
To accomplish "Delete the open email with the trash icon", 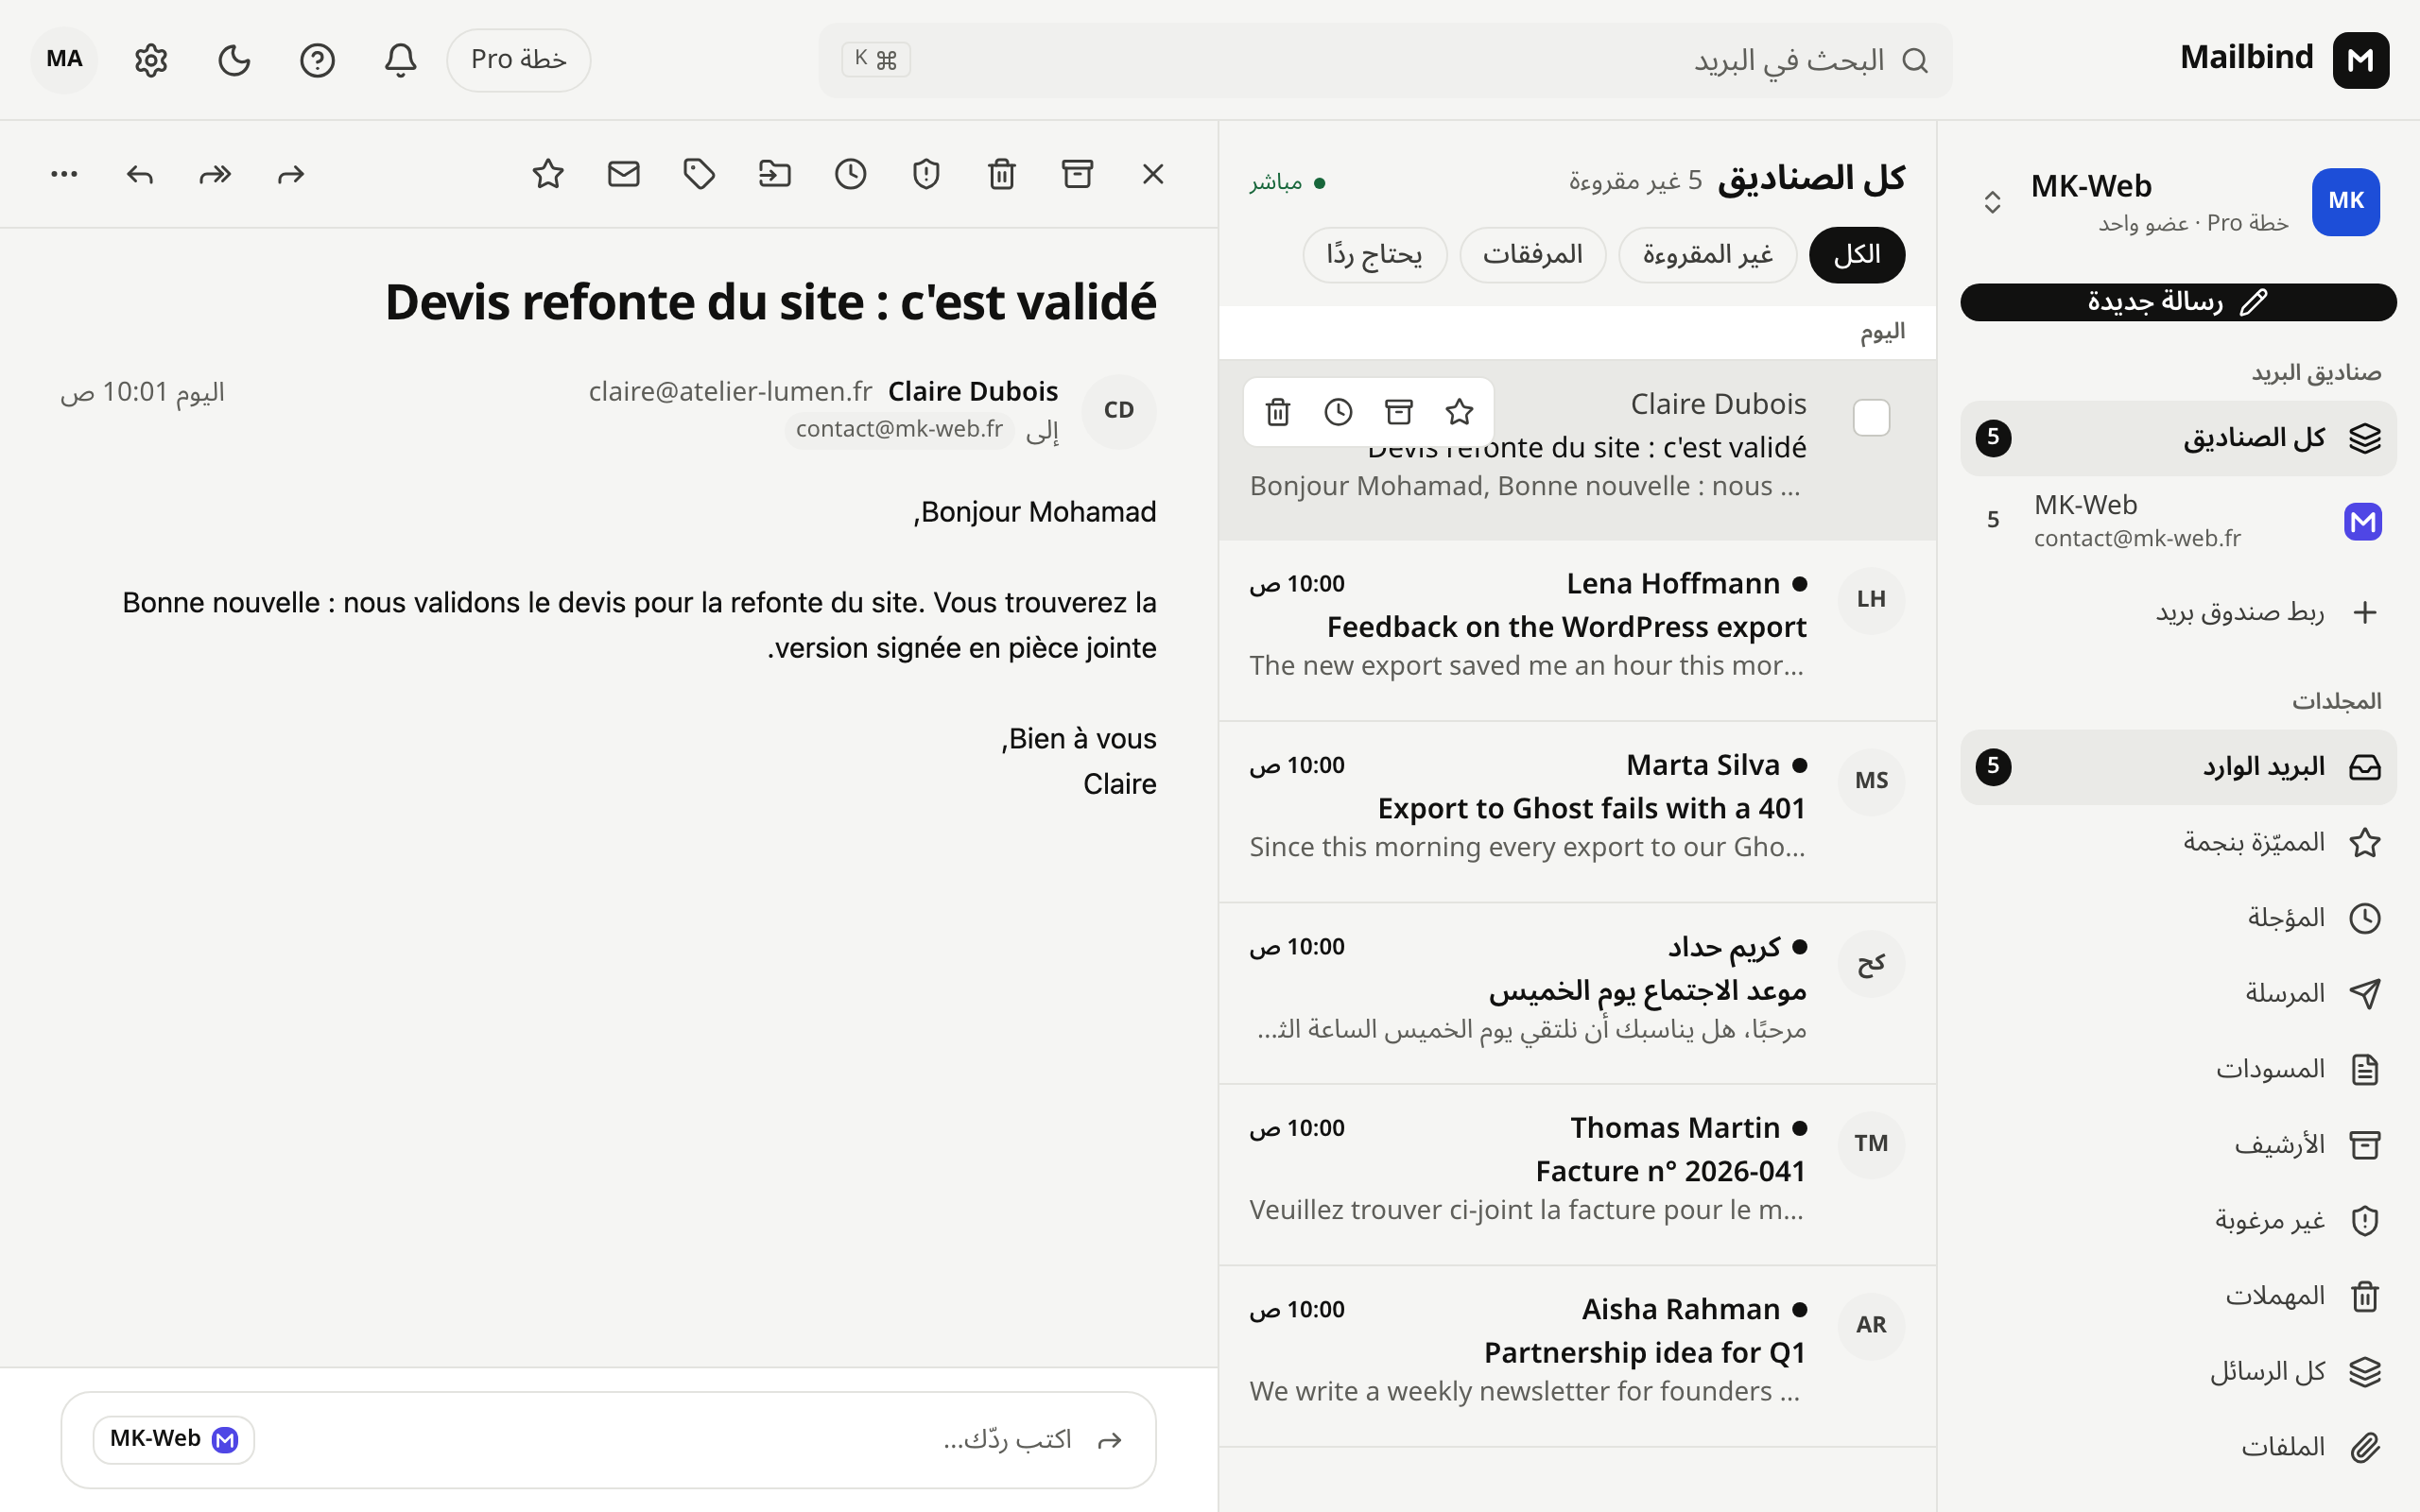I will coord(1002,175).
